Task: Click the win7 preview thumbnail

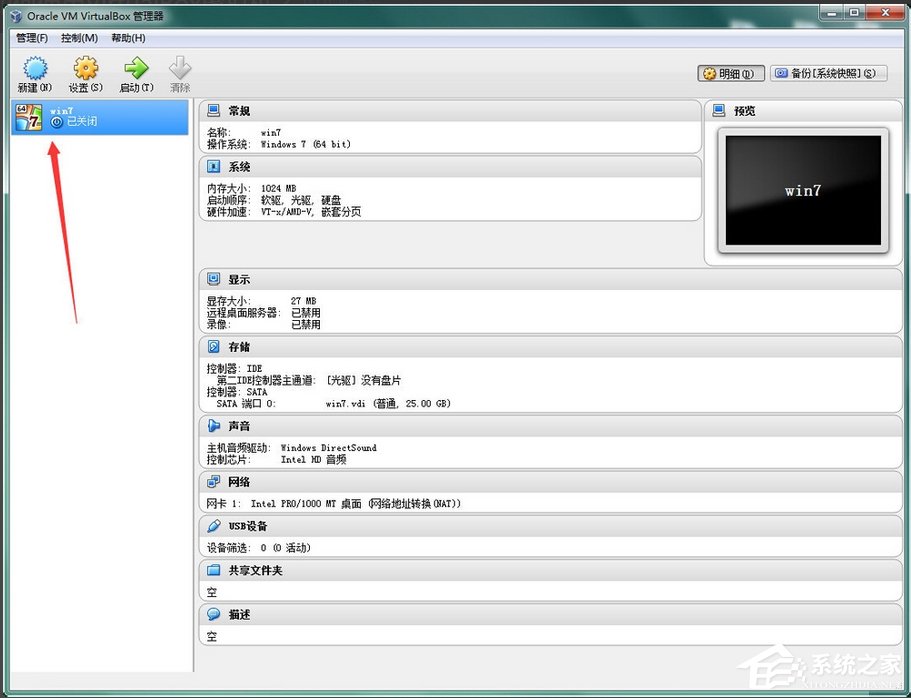Action: click(802, 189)
